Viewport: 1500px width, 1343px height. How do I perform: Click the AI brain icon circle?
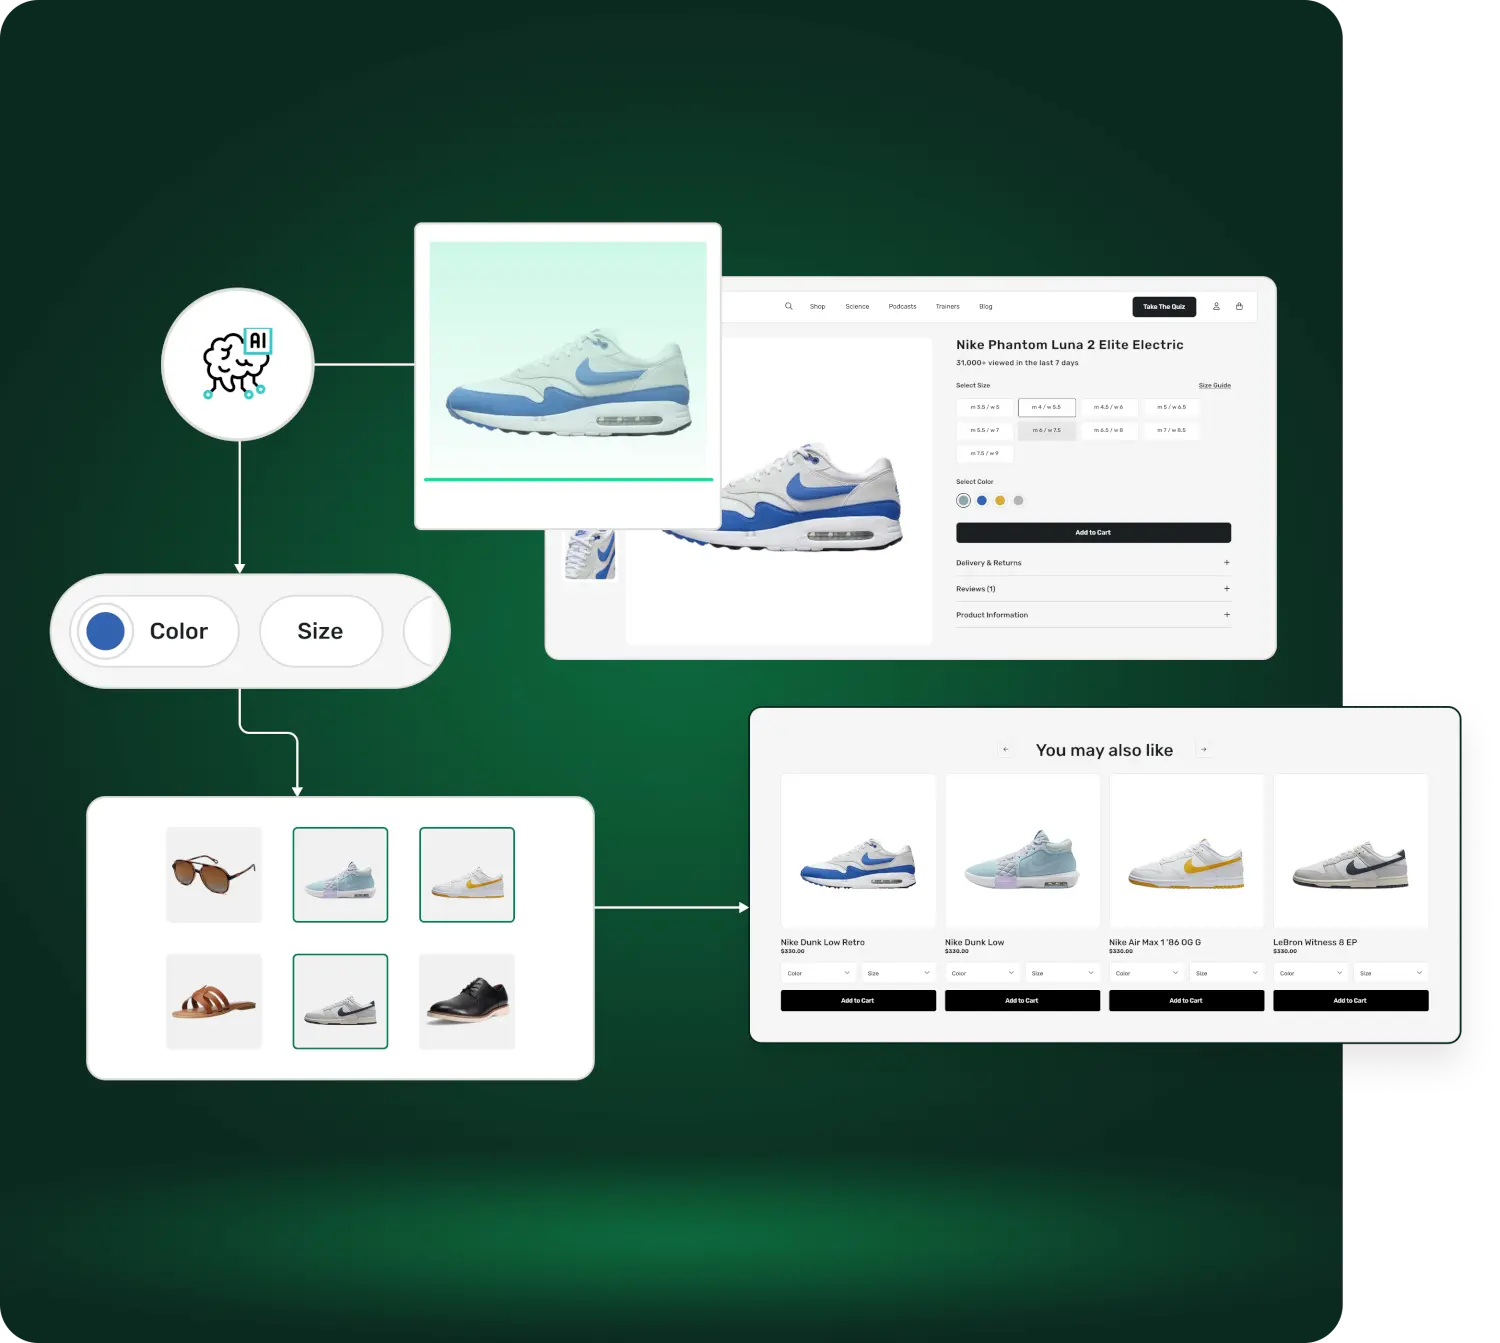238,364
